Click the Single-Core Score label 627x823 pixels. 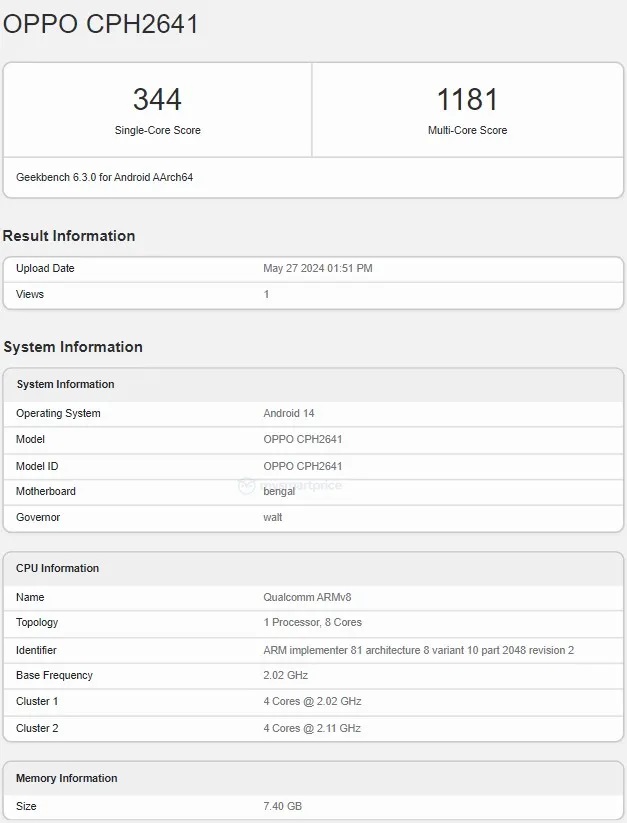tap(157, 130)
